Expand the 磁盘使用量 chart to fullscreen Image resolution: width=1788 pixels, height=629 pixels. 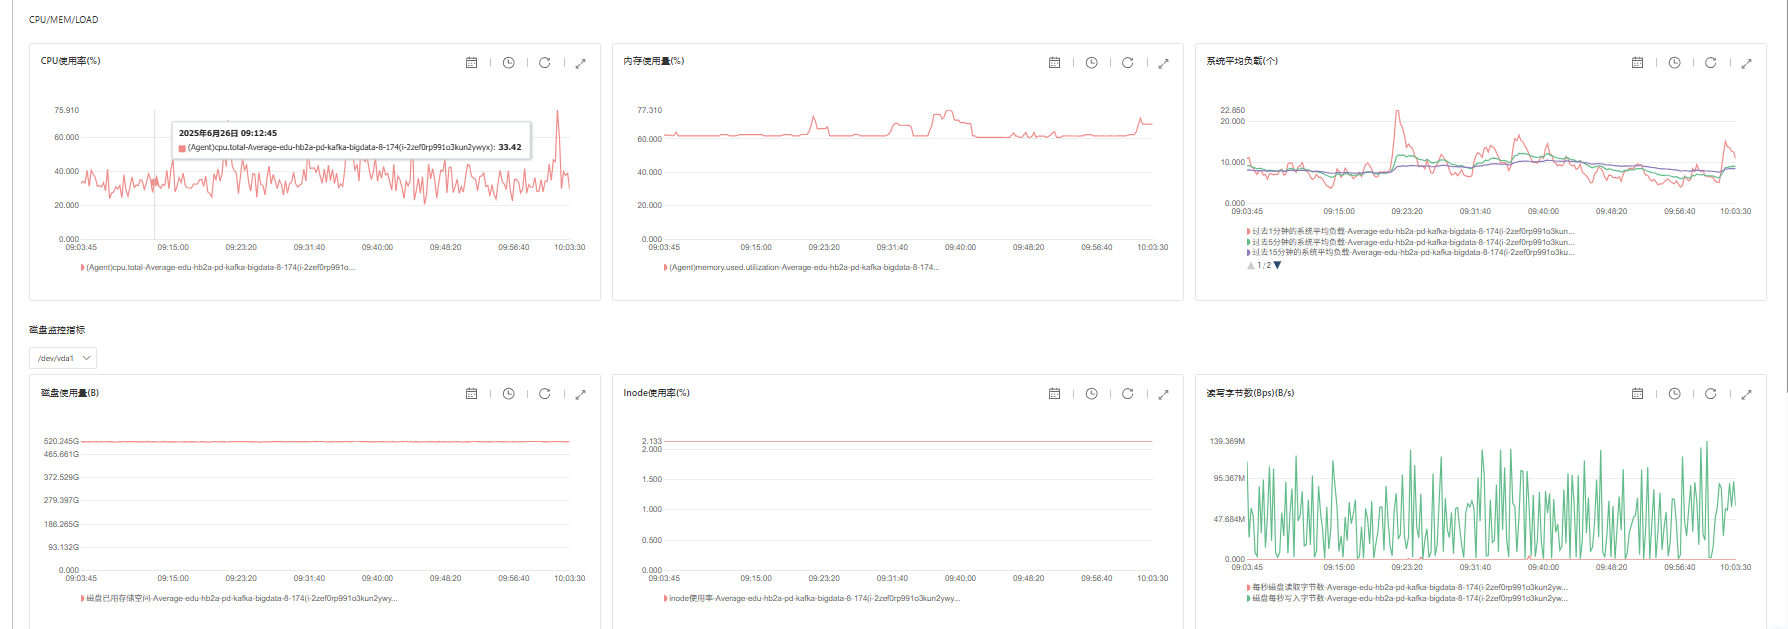580,394
